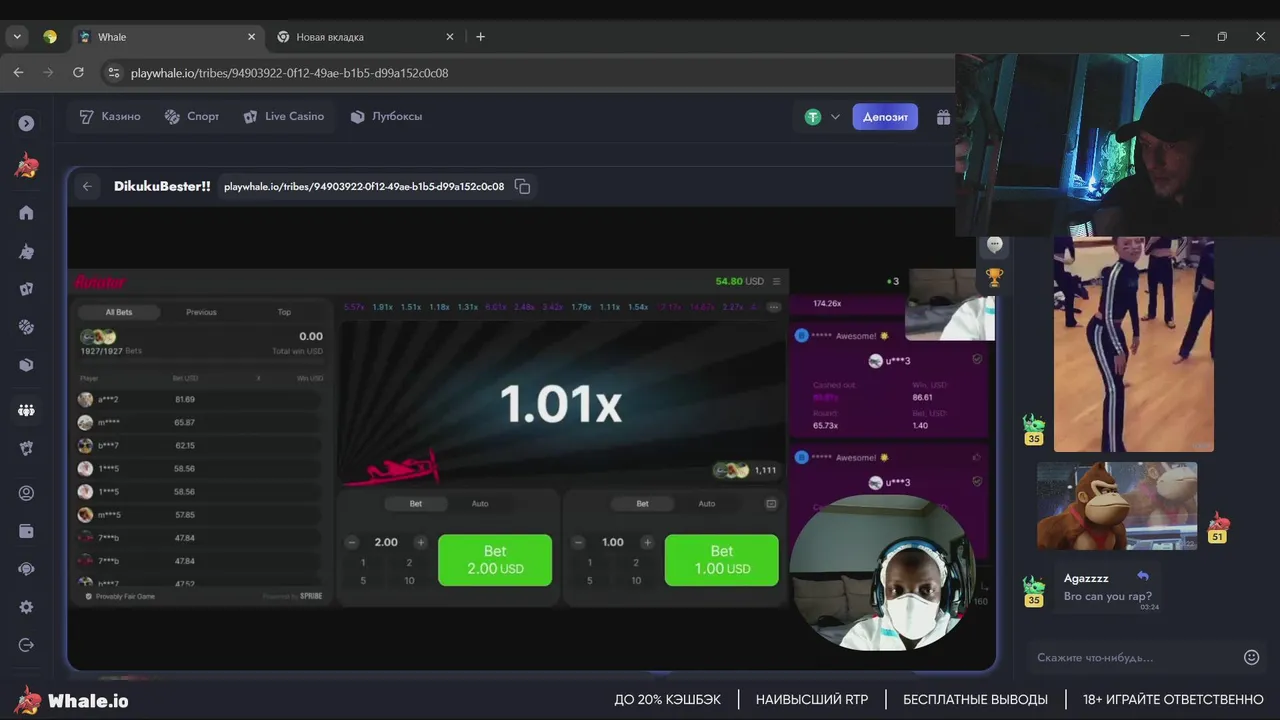Select the Tribes people icon in the sidebar
The width and height of the screenshot is (1280, 720).
click(x=26, y=410)
